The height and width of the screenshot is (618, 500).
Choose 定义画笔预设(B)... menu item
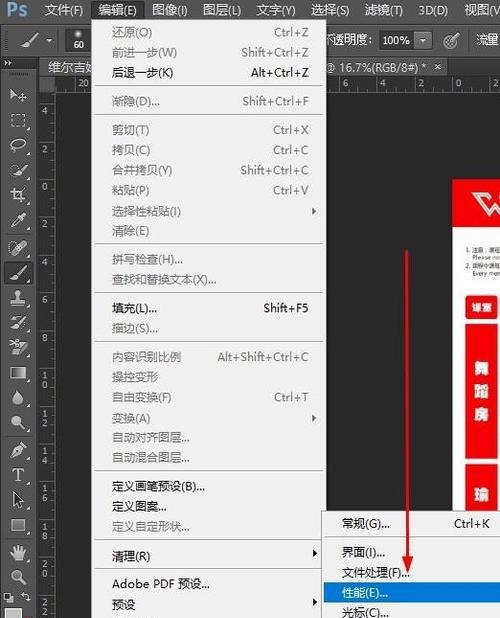pos(210,486)
